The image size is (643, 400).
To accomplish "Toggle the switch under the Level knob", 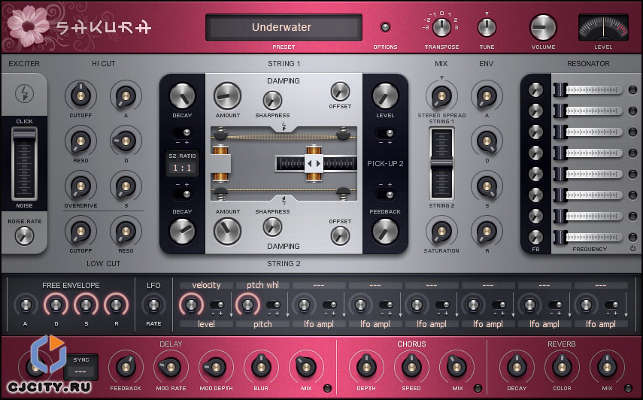I will 385,133.
